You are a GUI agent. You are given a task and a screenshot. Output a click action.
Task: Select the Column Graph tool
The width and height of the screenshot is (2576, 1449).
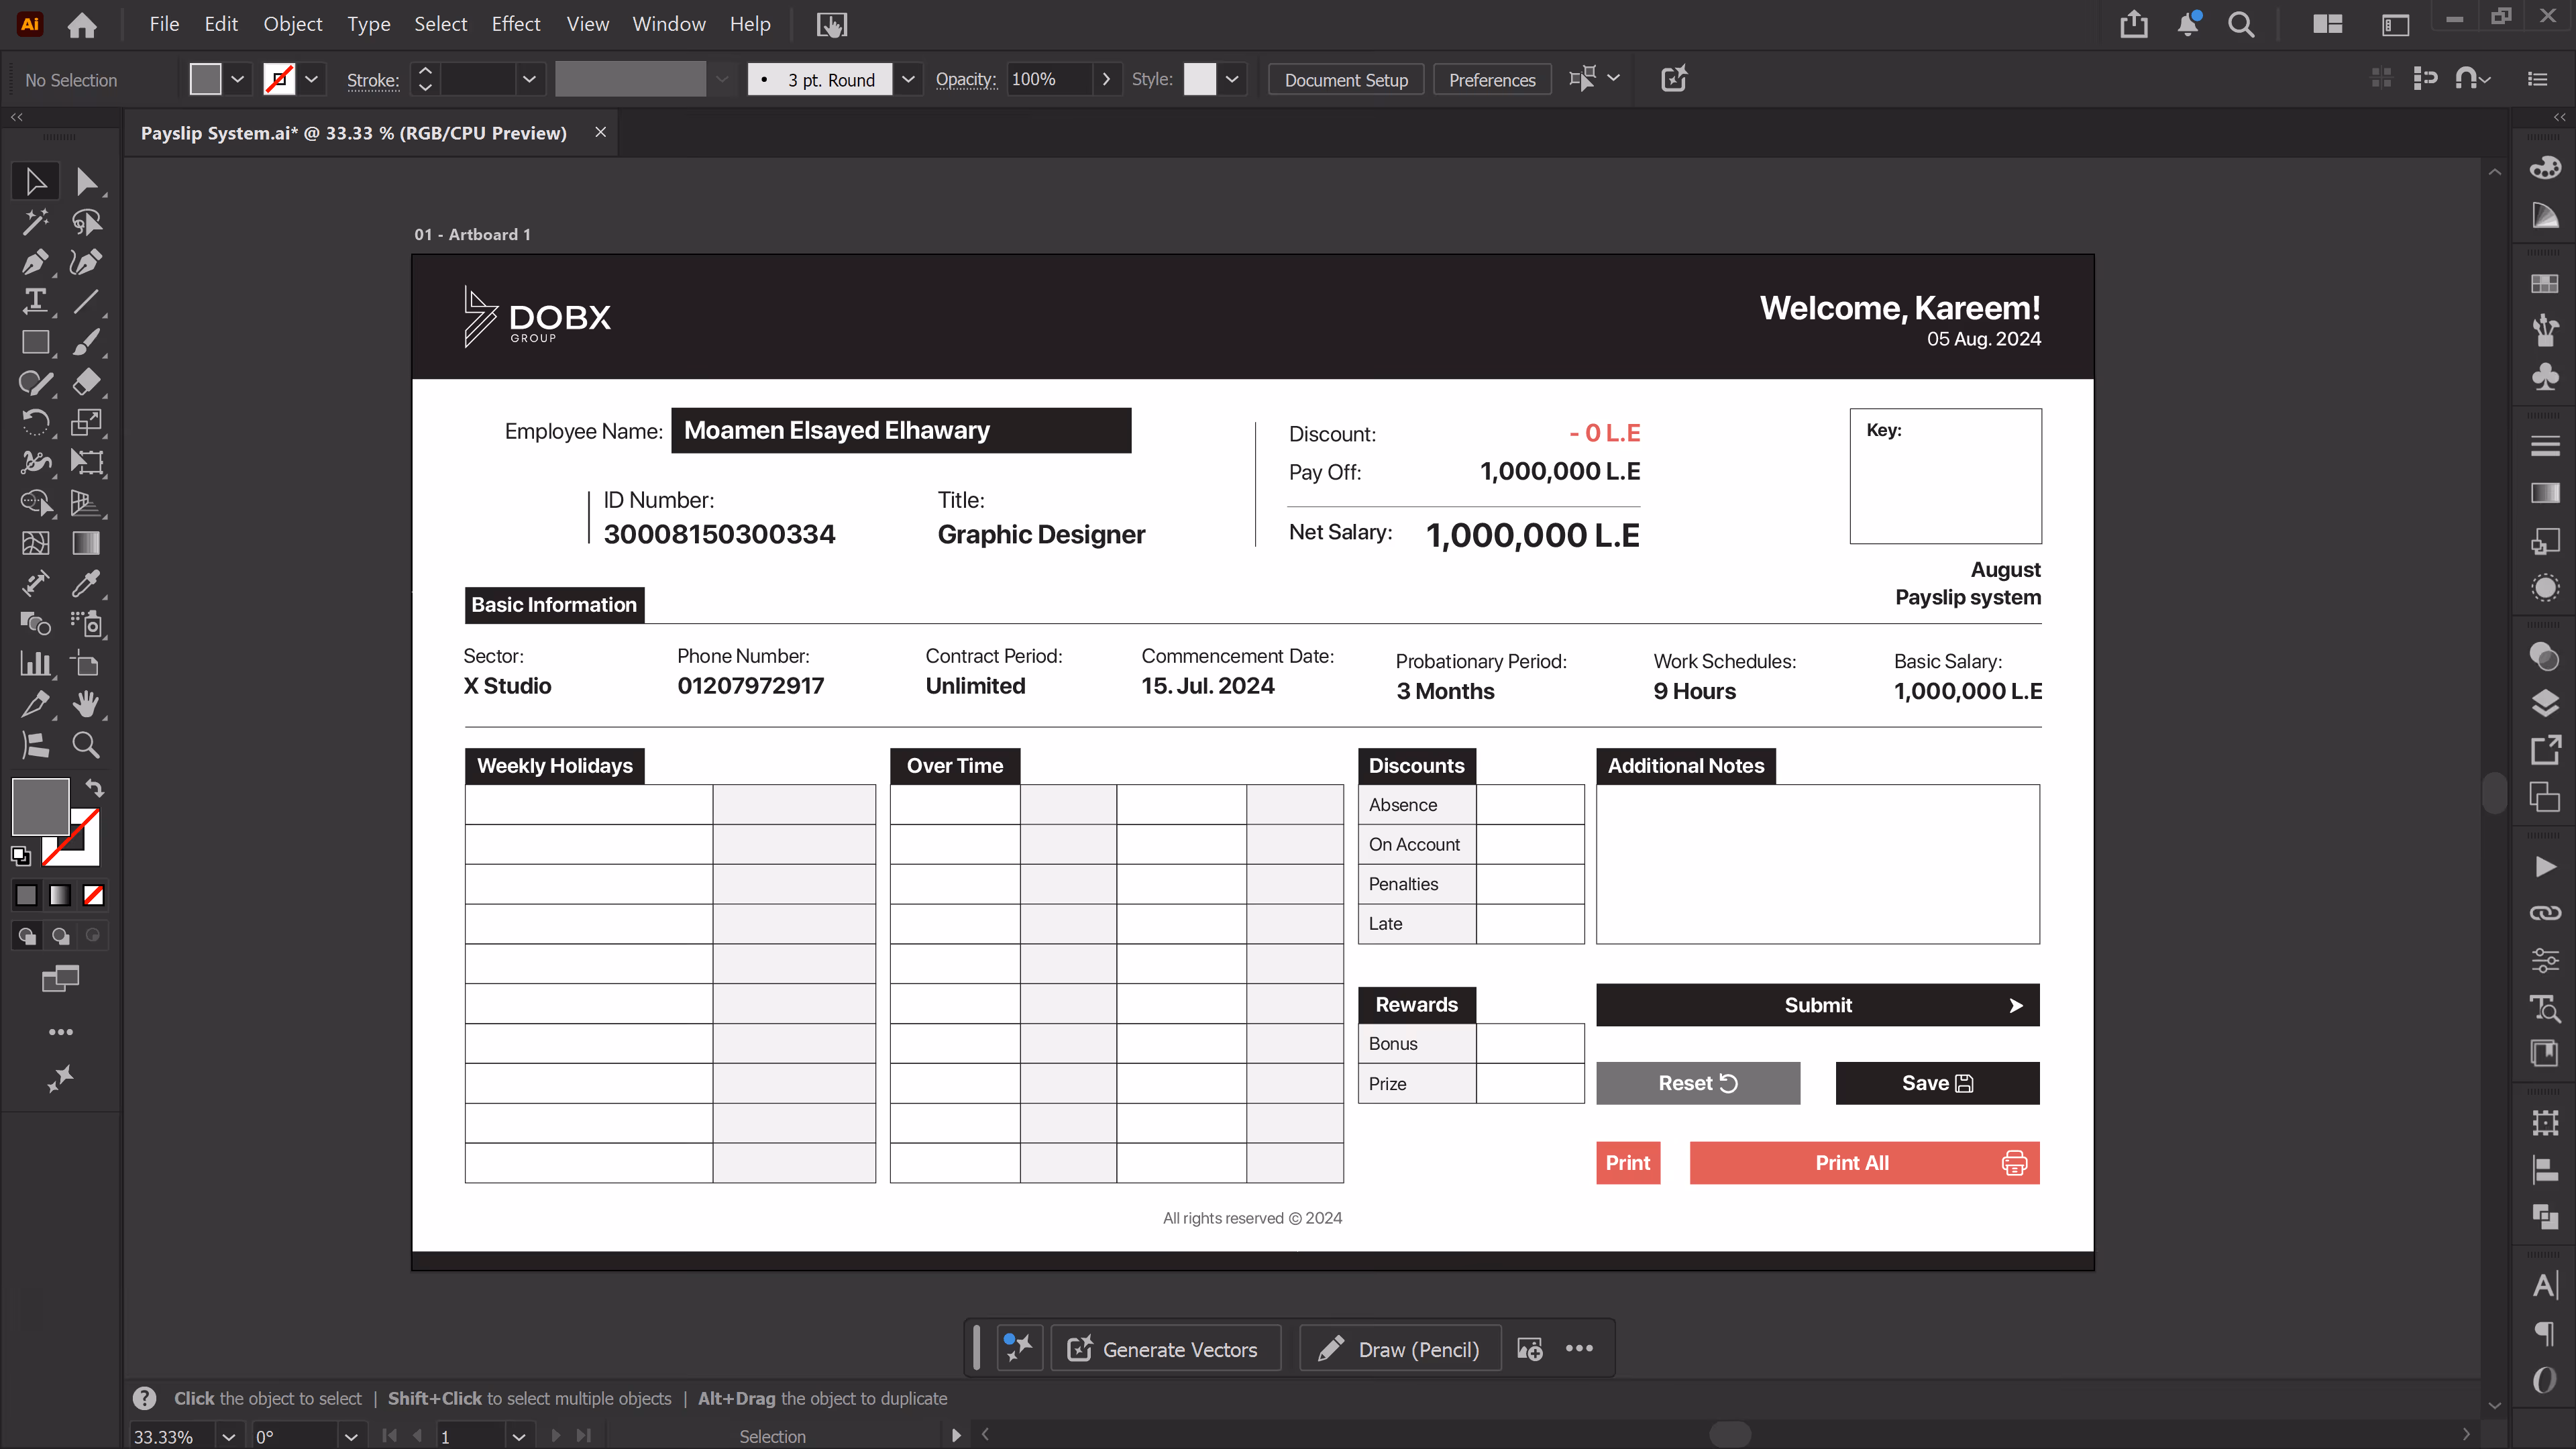click(35, 663)
